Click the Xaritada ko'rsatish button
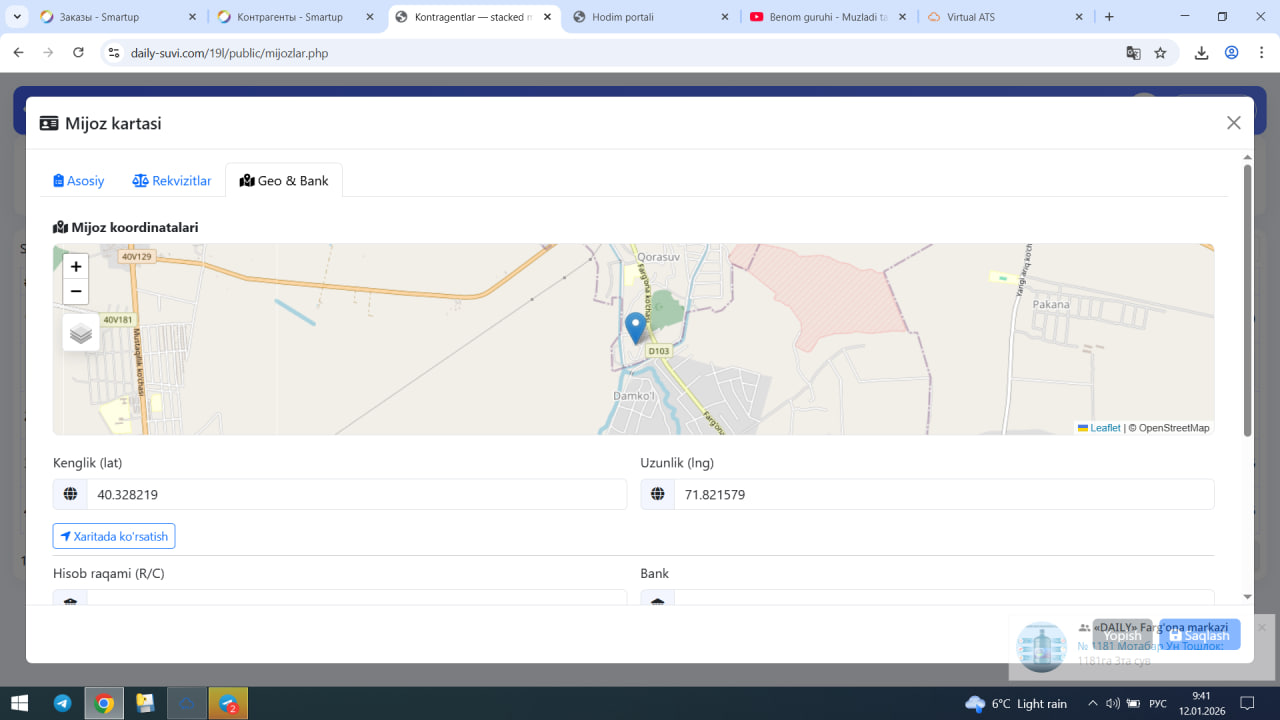 coord(114,536)
